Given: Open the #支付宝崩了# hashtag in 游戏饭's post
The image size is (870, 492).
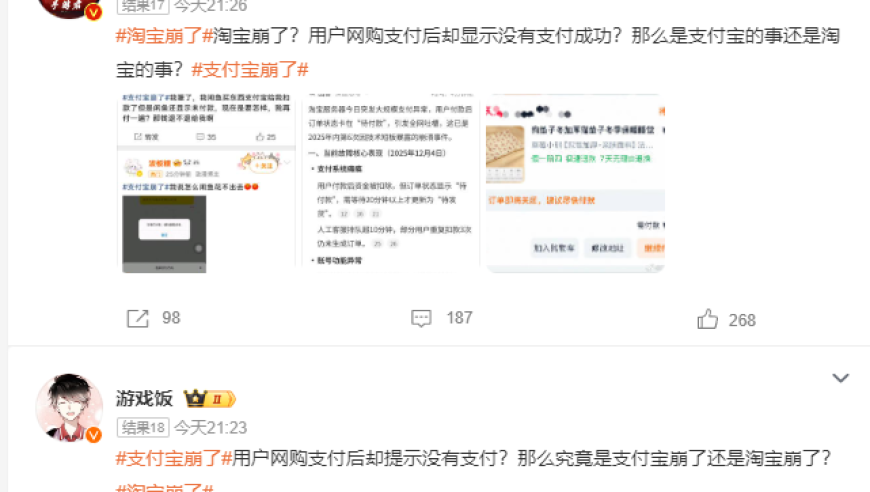Looking at the screenshot, I should 174,458.
